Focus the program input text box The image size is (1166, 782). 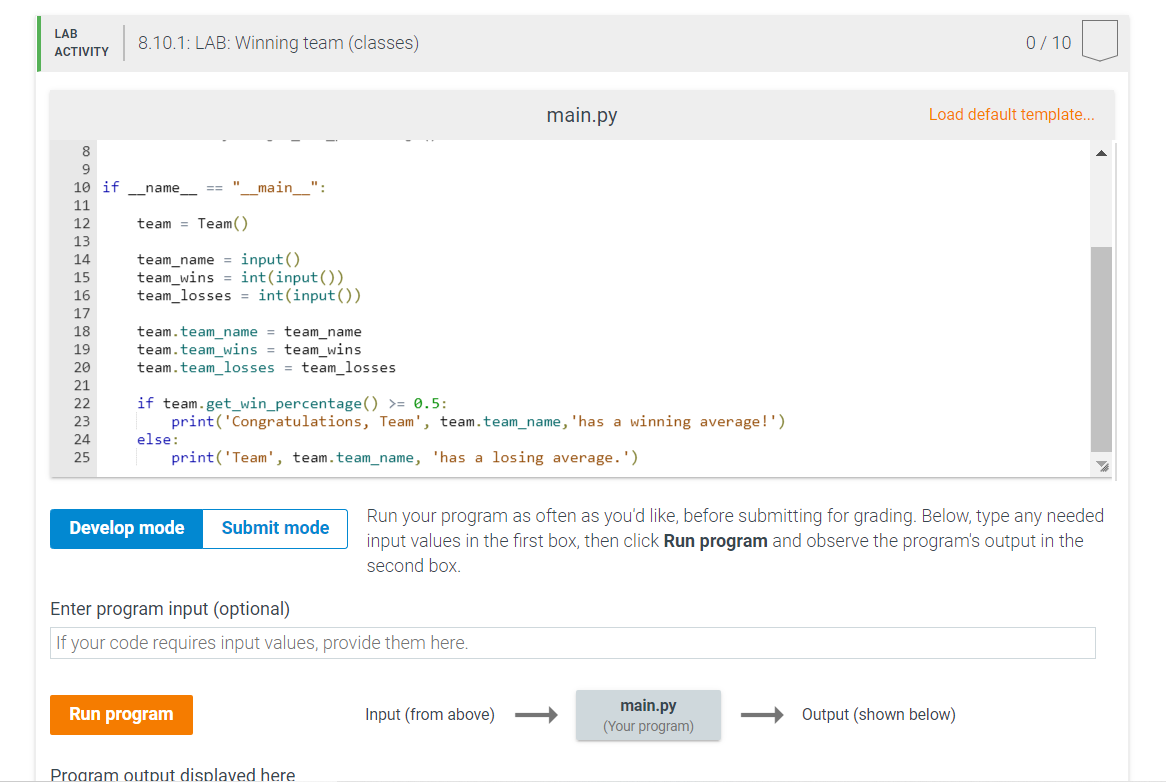(573, 643)
